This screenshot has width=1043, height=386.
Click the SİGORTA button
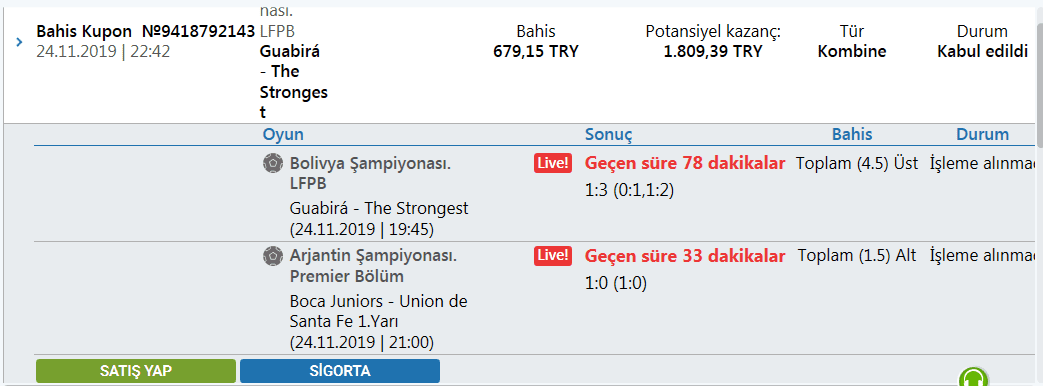click(340, 371)
